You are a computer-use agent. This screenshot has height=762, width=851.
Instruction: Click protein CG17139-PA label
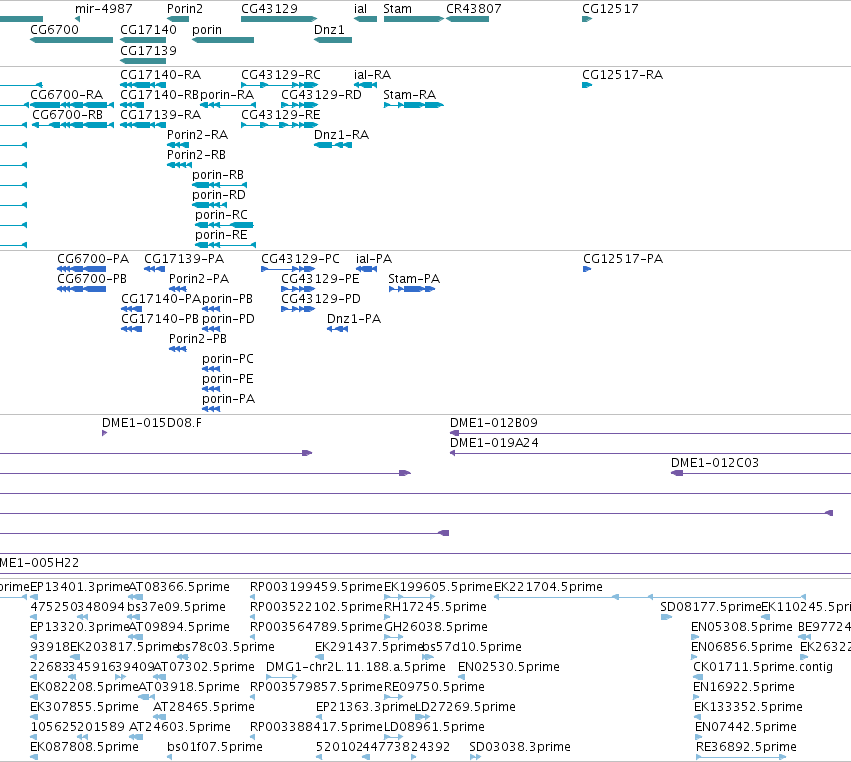click(183, 259)
